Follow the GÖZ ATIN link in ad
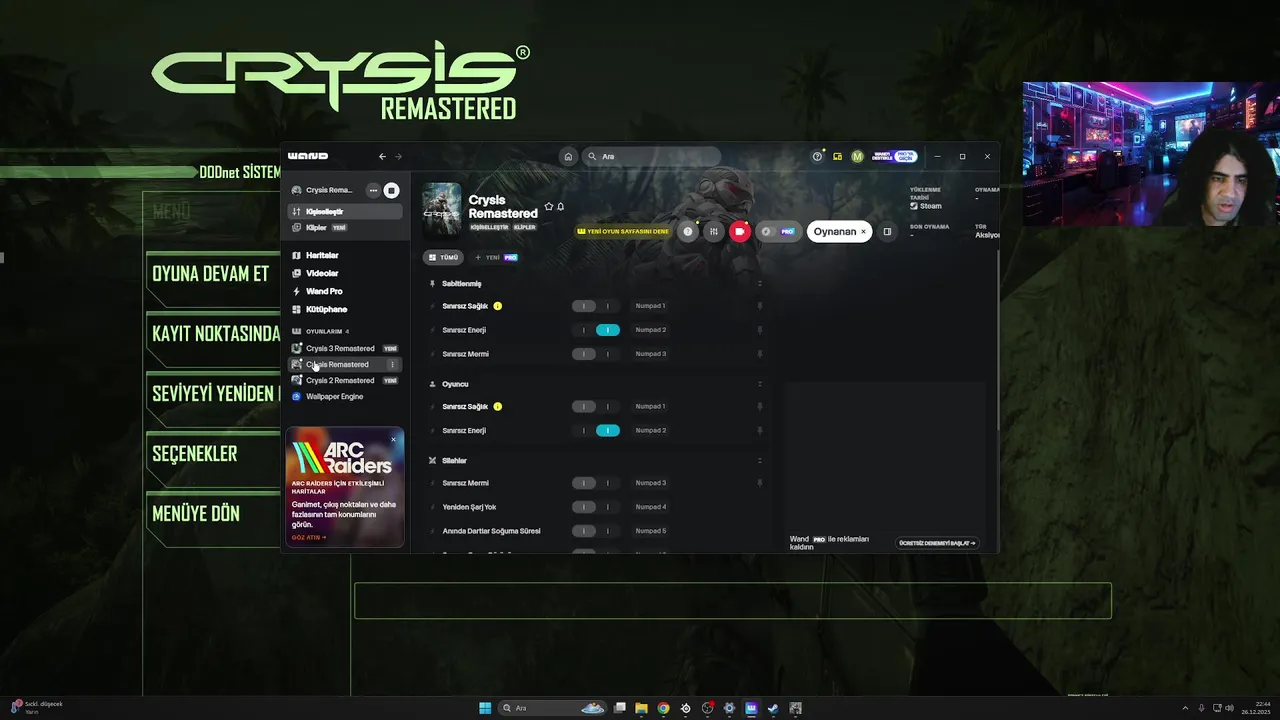The height and width of the screenshot is (720, 1280). [309, 538]
